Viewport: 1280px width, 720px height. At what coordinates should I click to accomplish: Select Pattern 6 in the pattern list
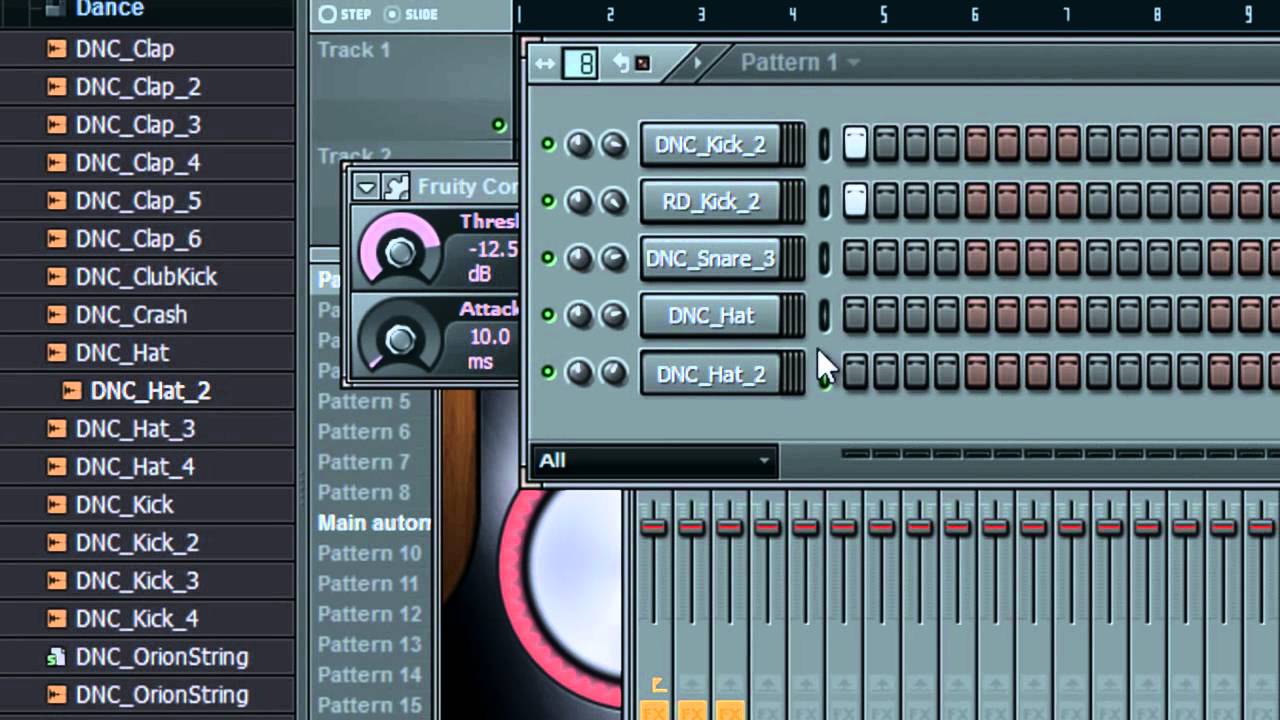364,431
